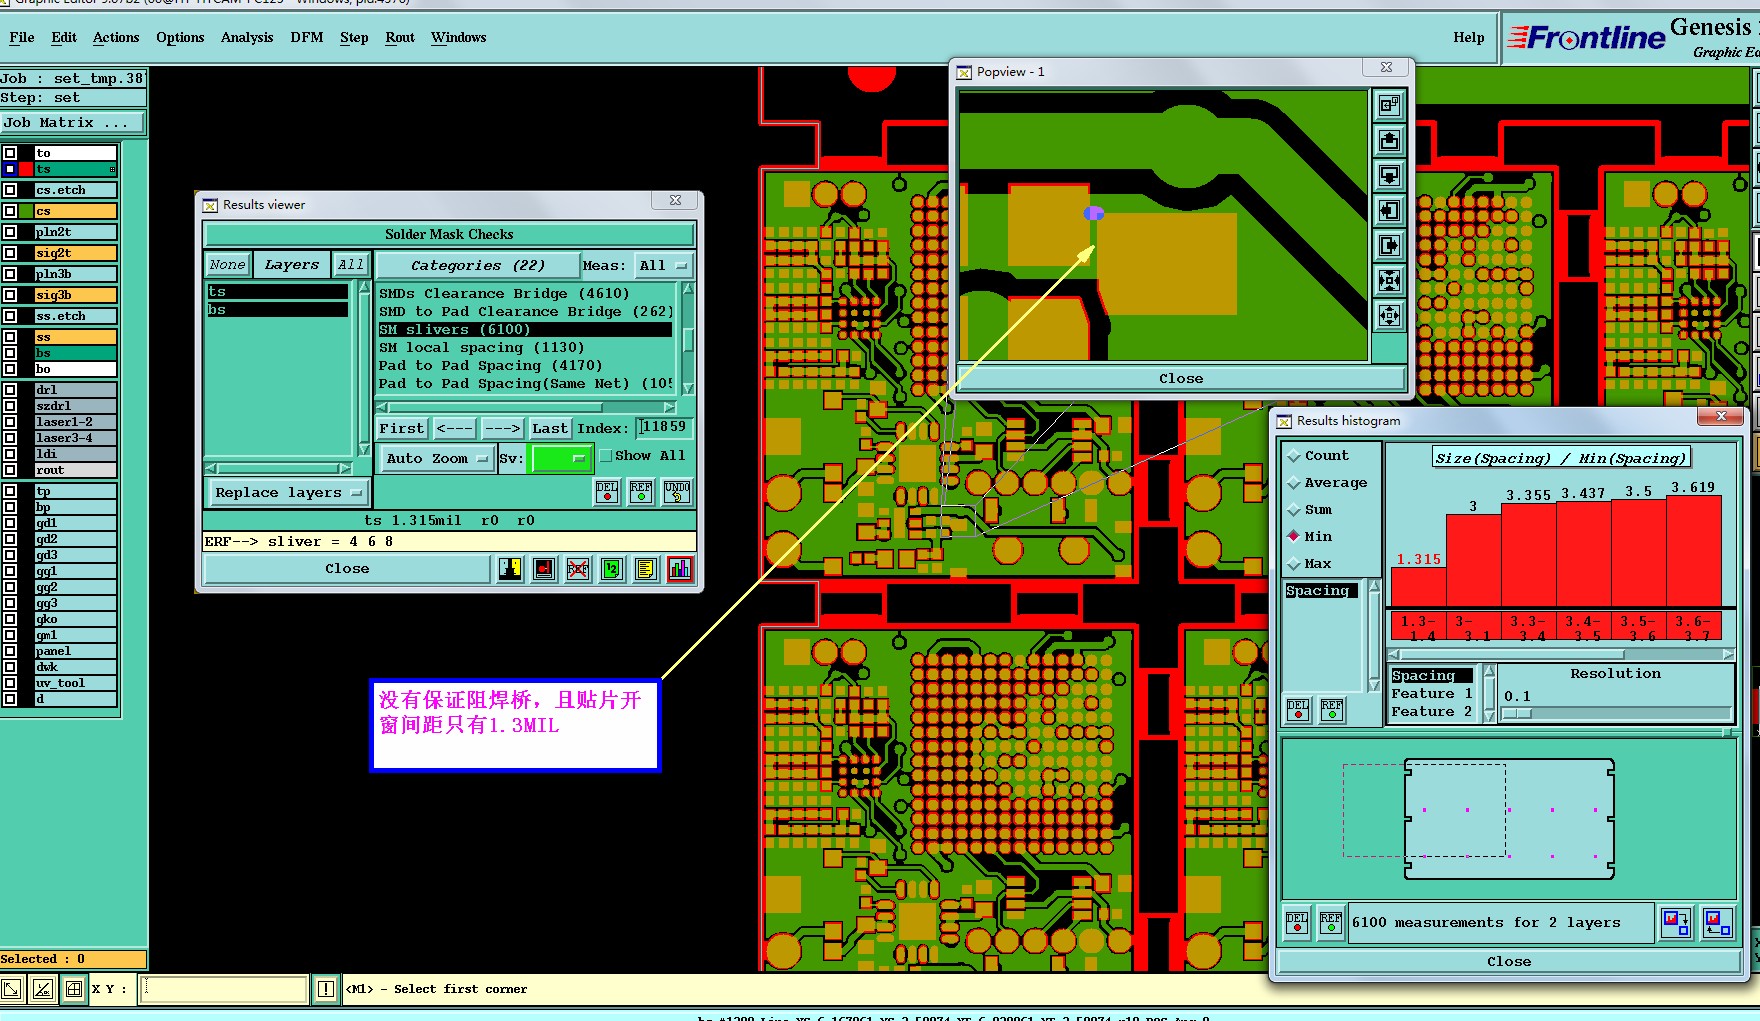Click Last button in Results viewer
This screenshot has width=1760, height=1021.
pyautogui.click(x=549, y=429)
